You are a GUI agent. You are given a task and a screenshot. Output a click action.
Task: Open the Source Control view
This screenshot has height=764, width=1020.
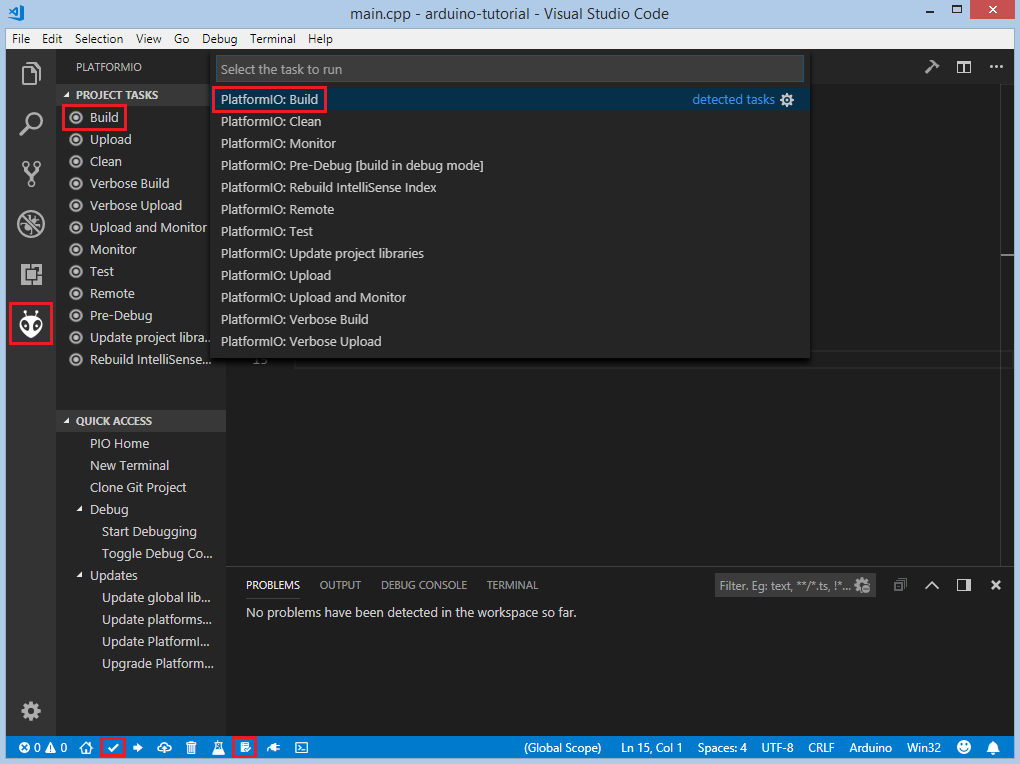click(x=31, y=174)
